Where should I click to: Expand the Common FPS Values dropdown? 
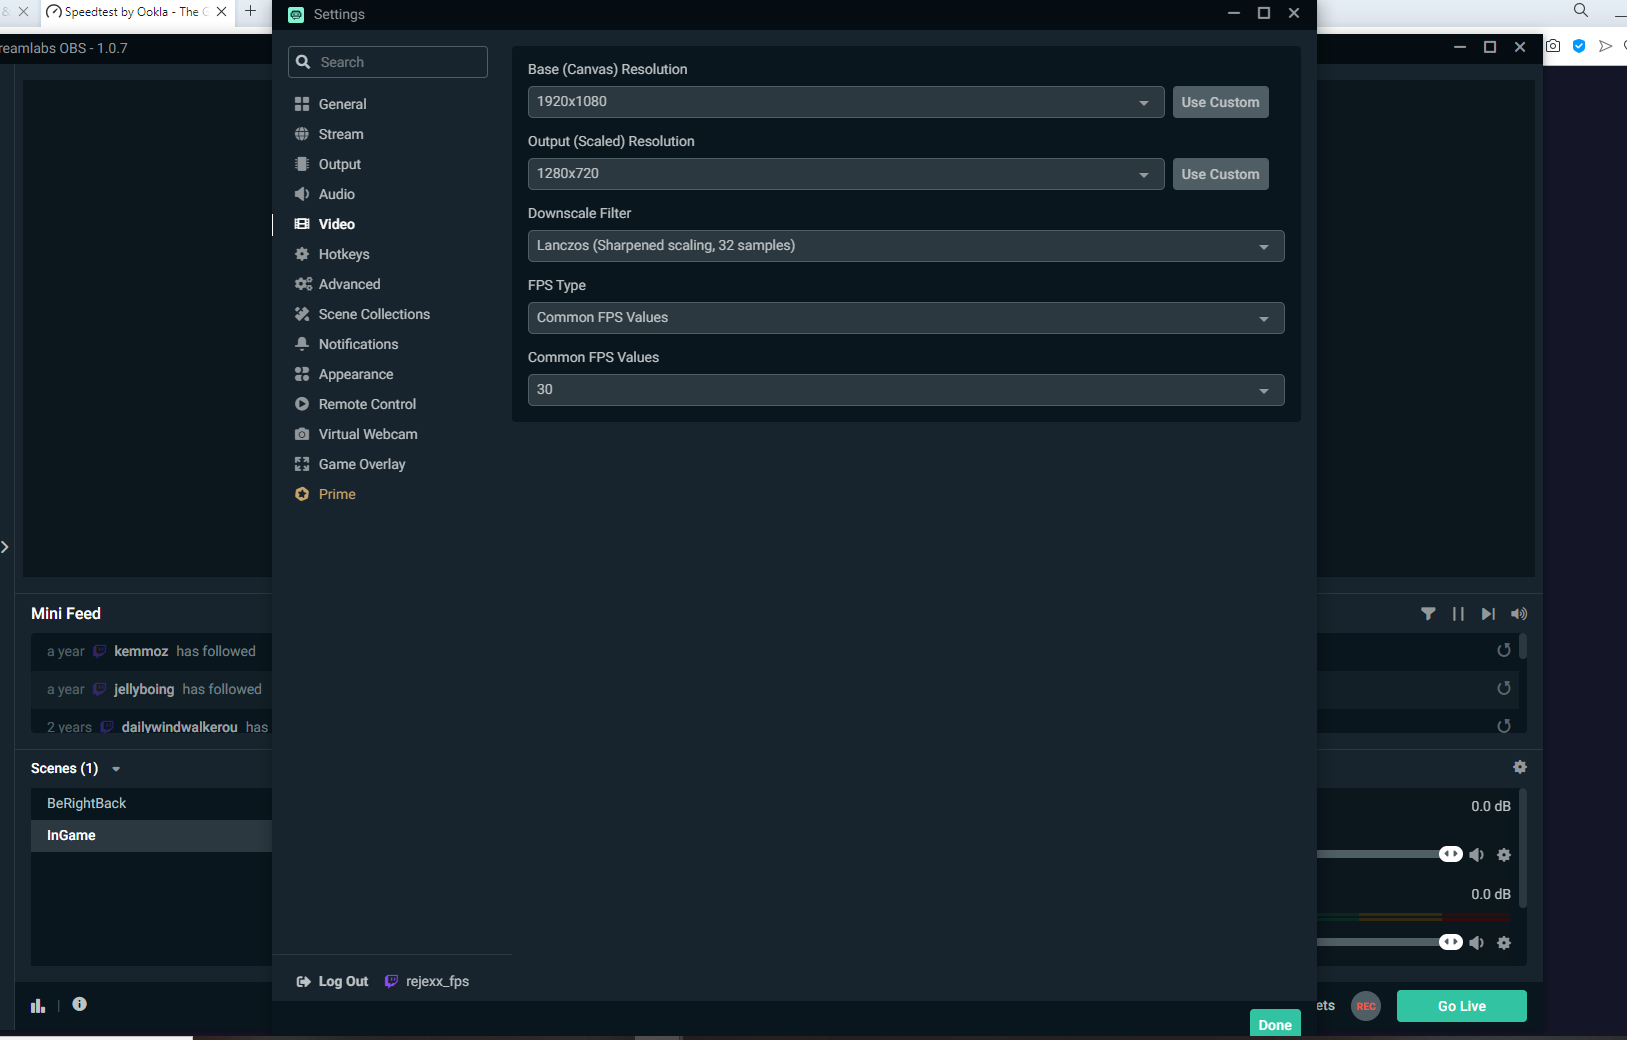905,390
